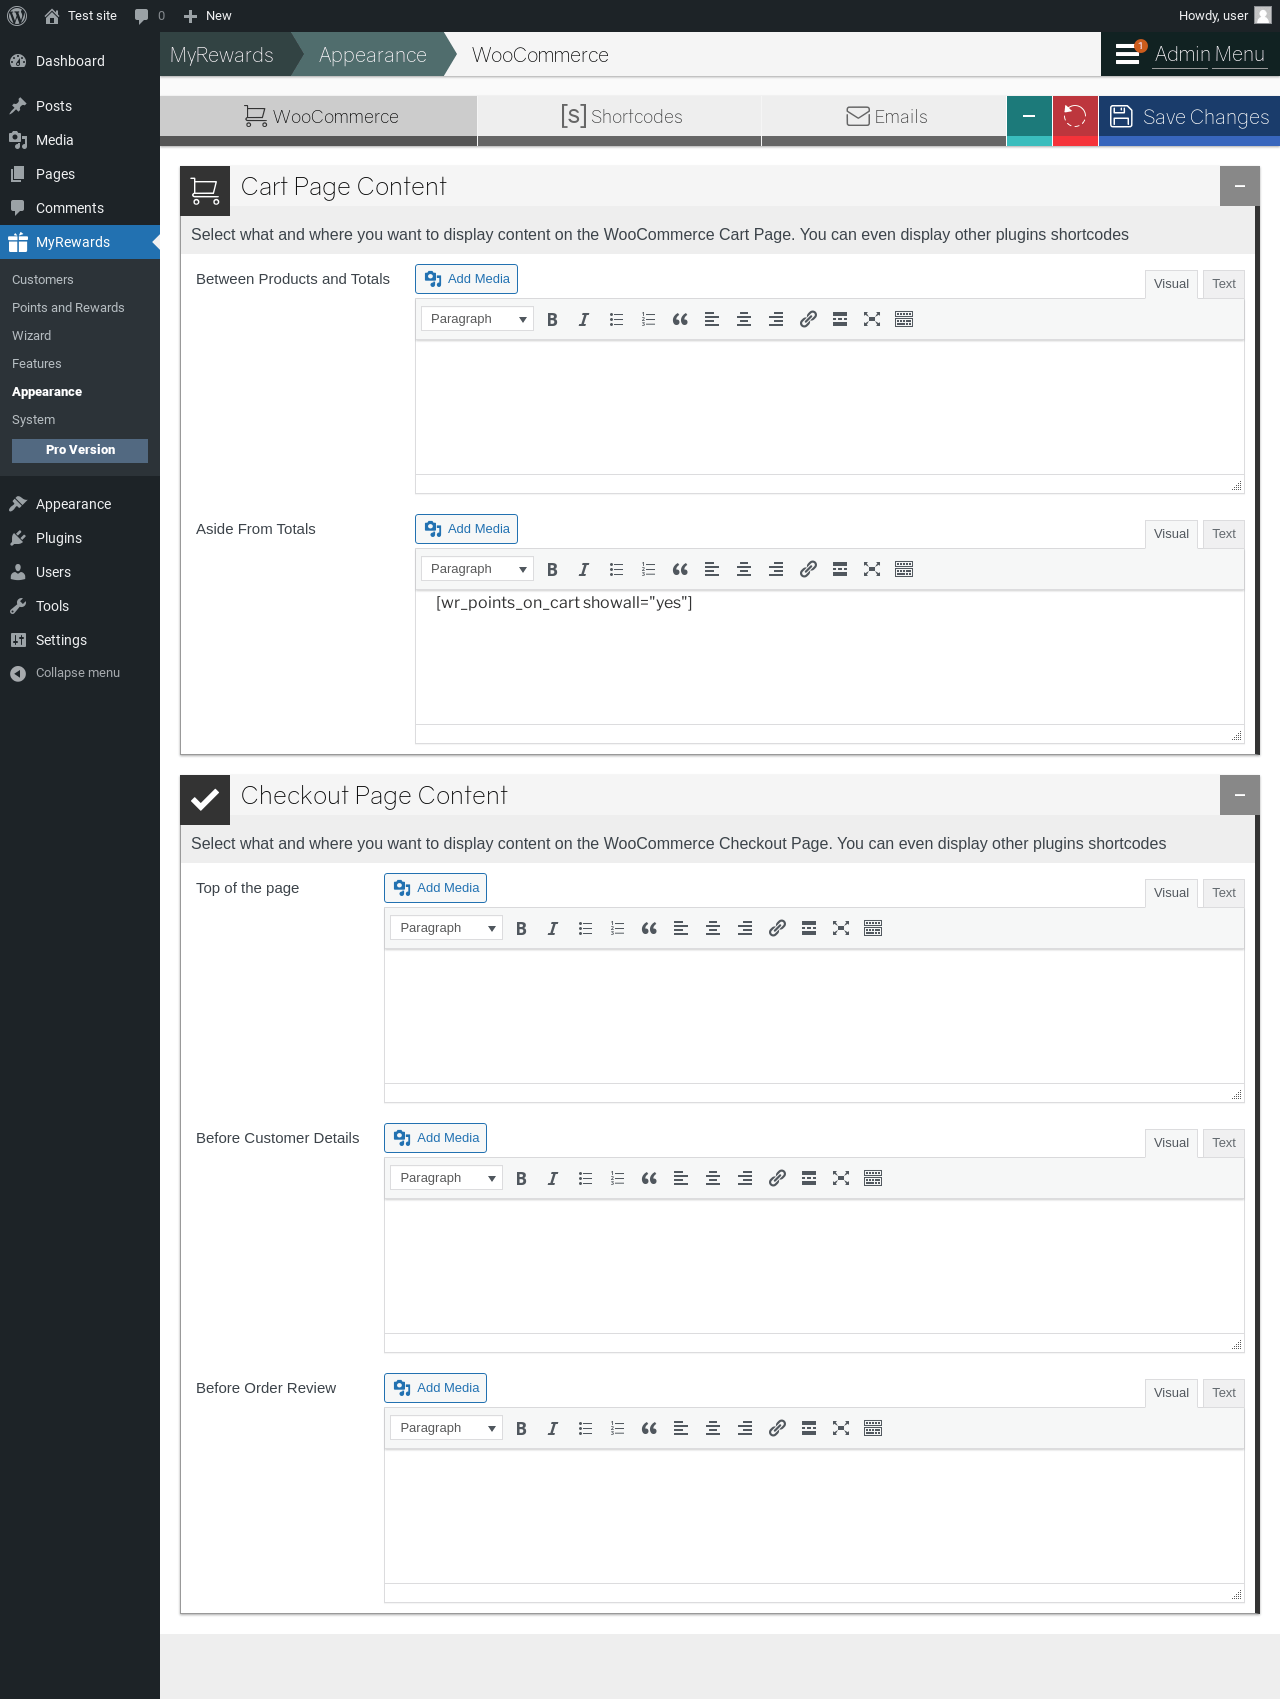The height and width of the screenshot is (1699, 1280).
Task: Open the Admin Menu hamburger
Action: pos(1127,54)
